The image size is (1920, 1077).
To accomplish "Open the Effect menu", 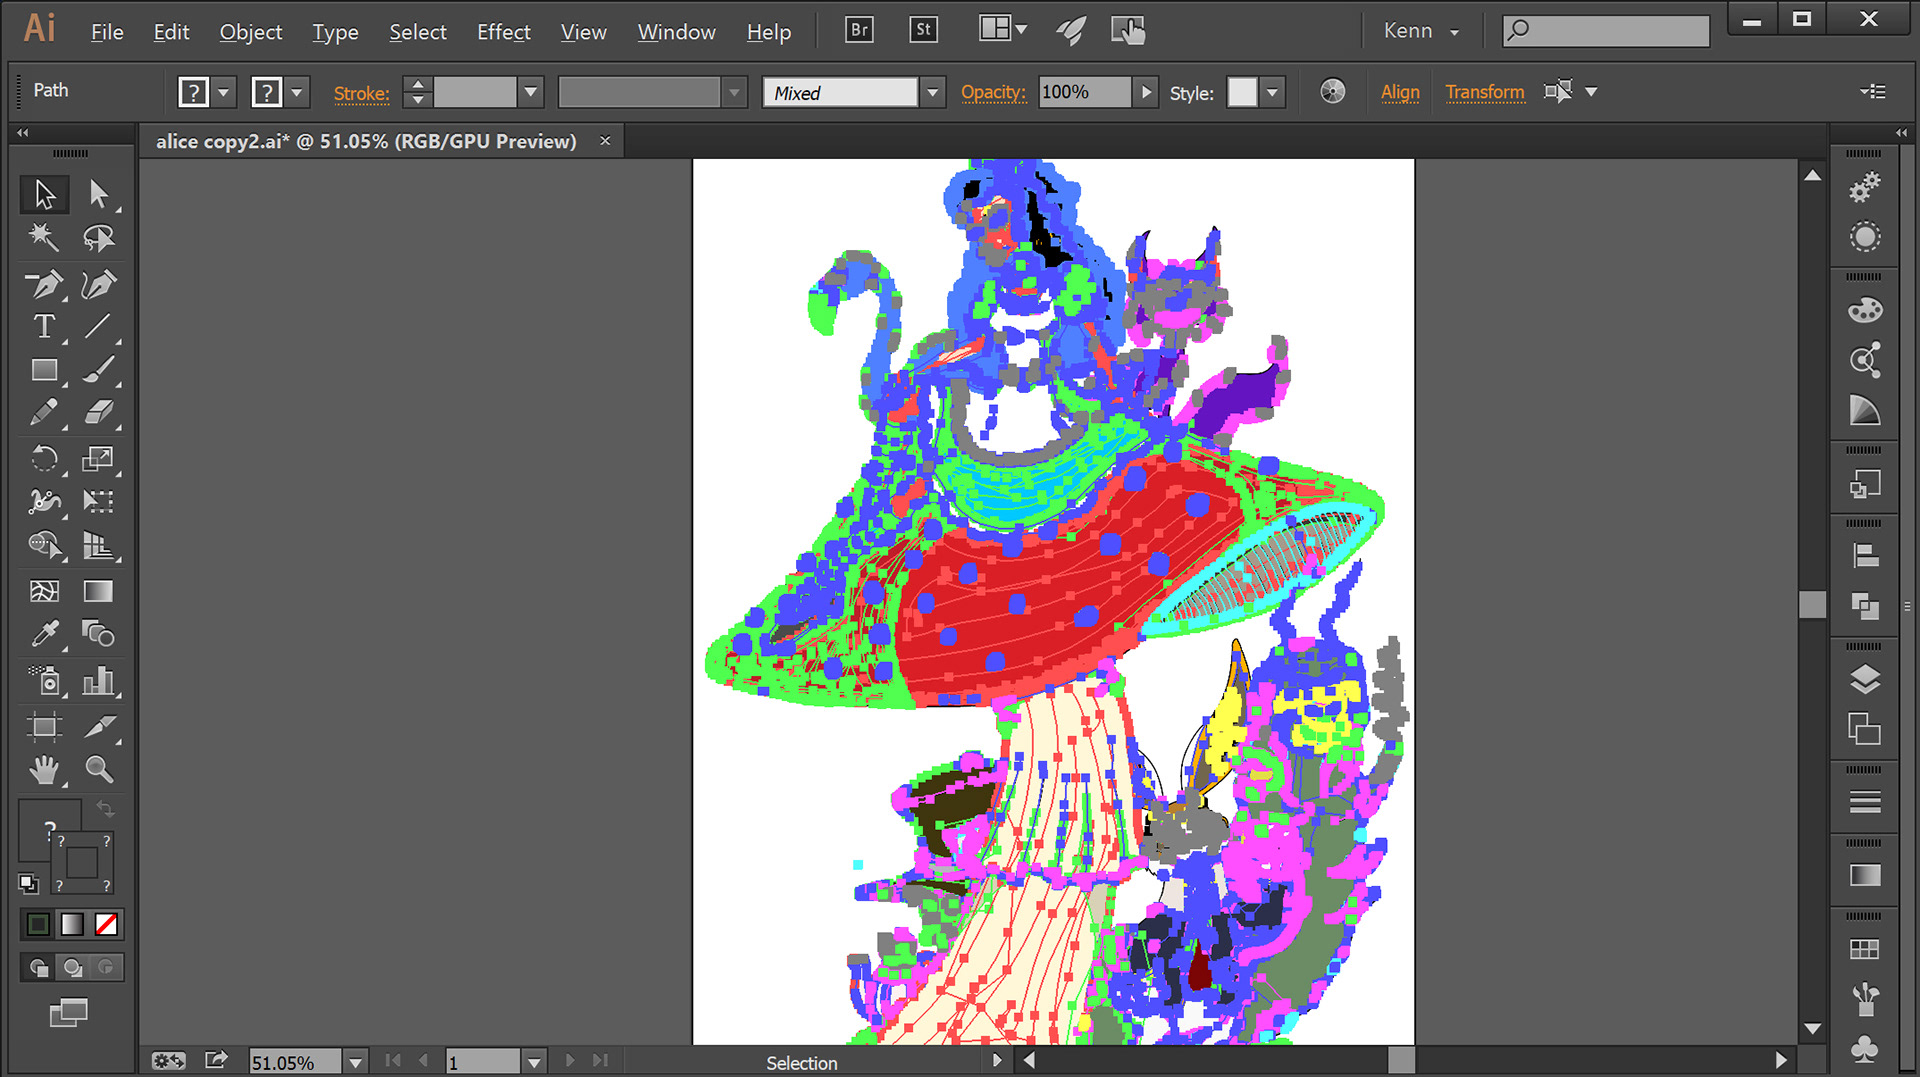I will tap(504, 32).
